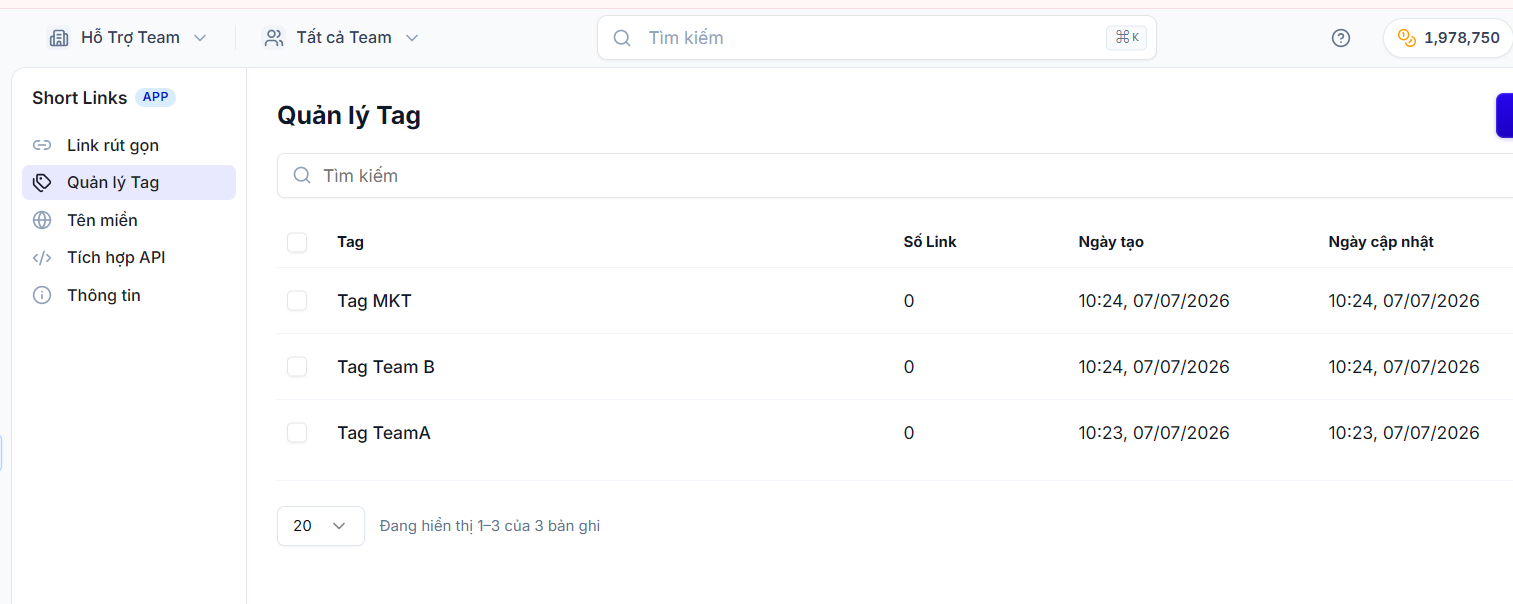The height and width of the screenshot is (604, 1513).
Task: Toggle the Tag TeamA row checkbox
Action: pos(297,433)
